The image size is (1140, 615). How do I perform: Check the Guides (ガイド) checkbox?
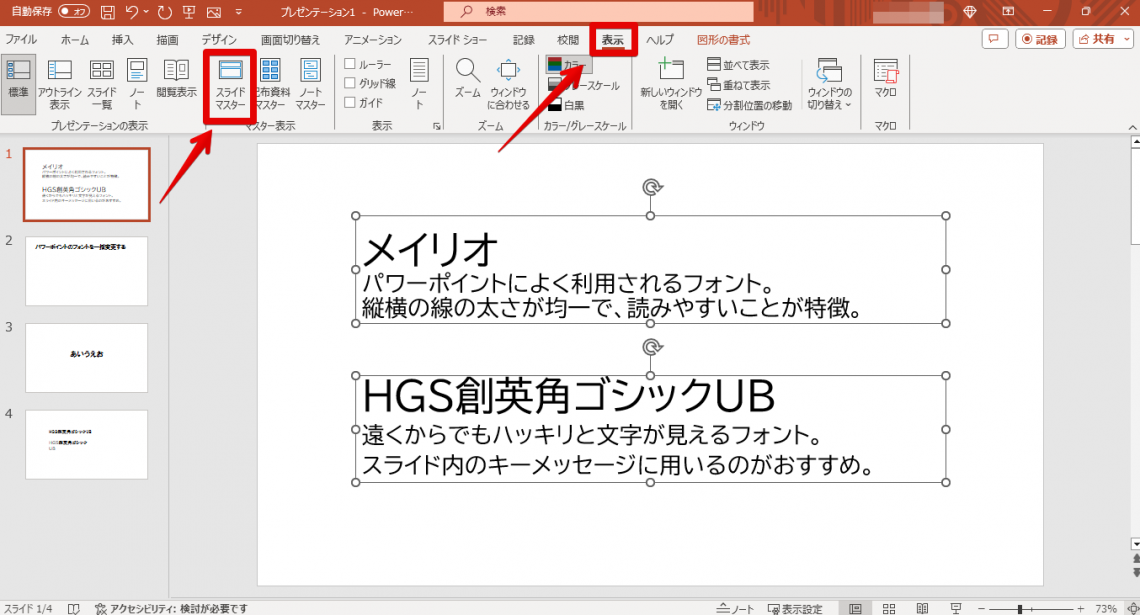click(x=350, y=103)
